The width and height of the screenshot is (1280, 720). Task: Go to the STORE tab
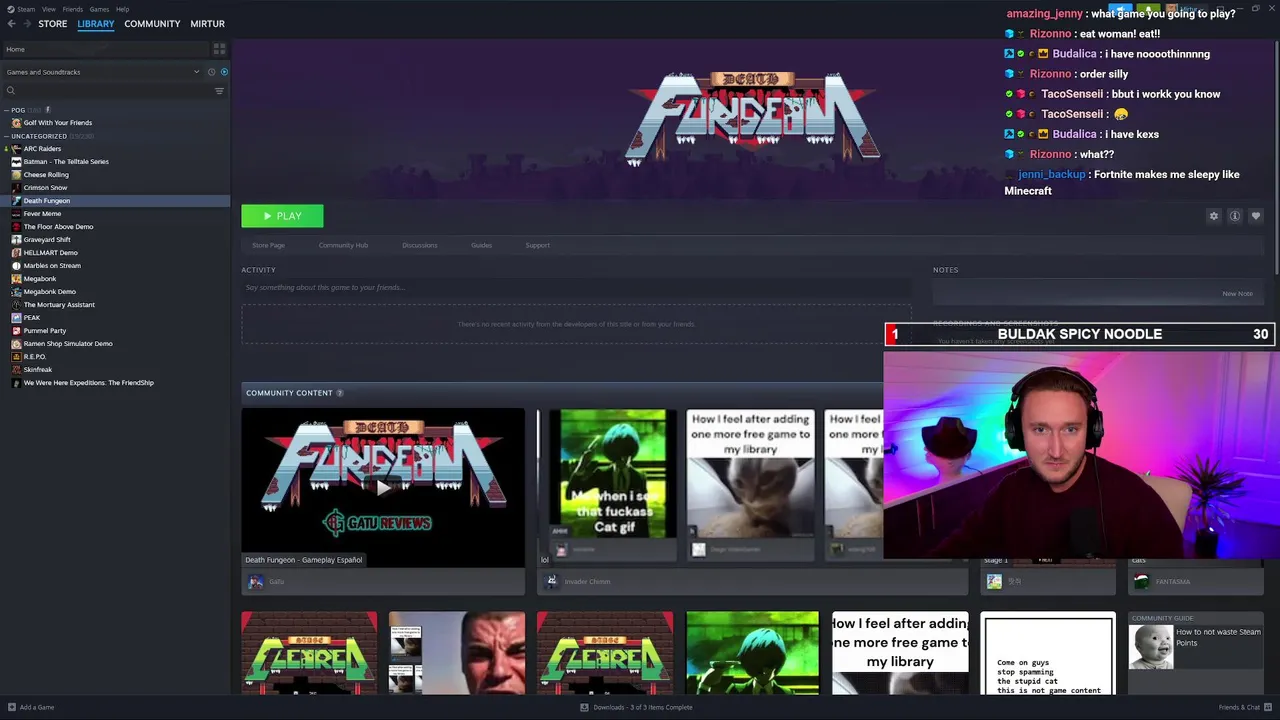pyautogui.click(x=53, y=24)
